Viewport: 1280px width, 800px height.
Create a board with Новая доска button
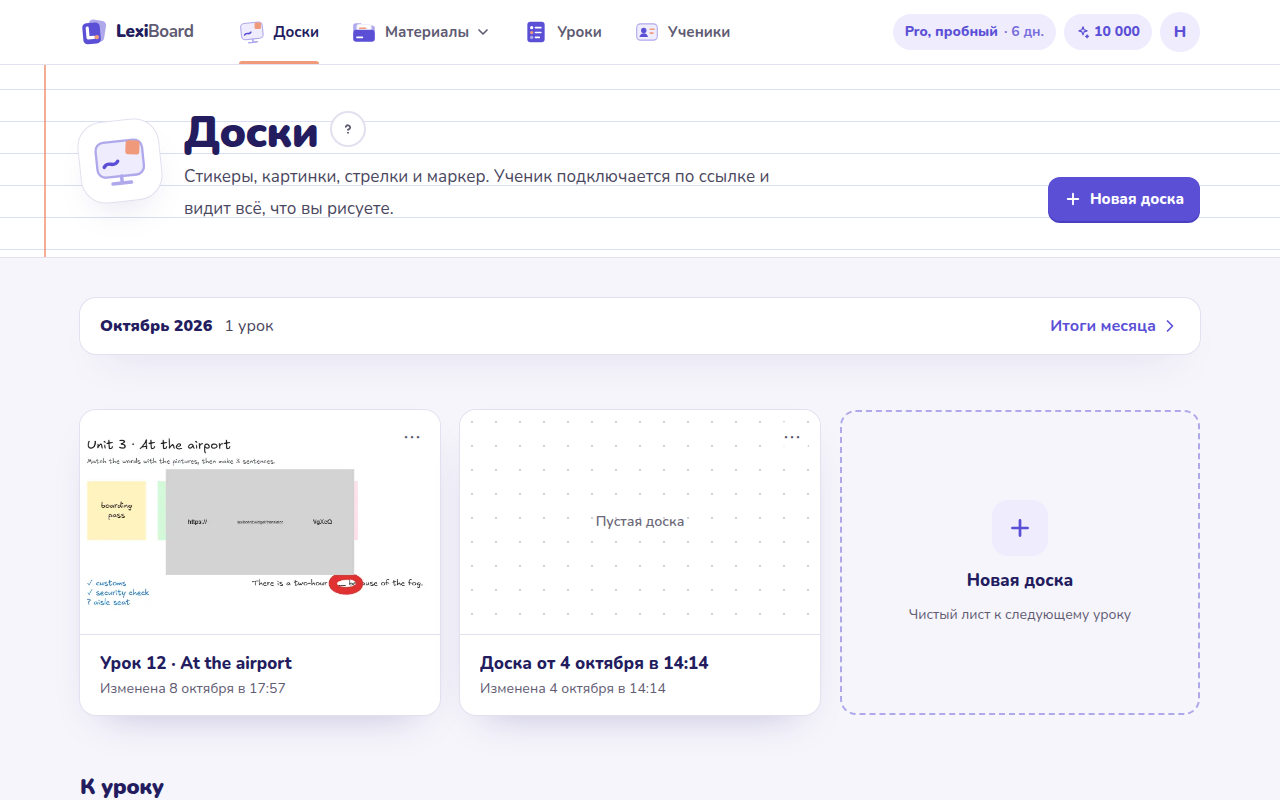click(x=1124, y=199)
